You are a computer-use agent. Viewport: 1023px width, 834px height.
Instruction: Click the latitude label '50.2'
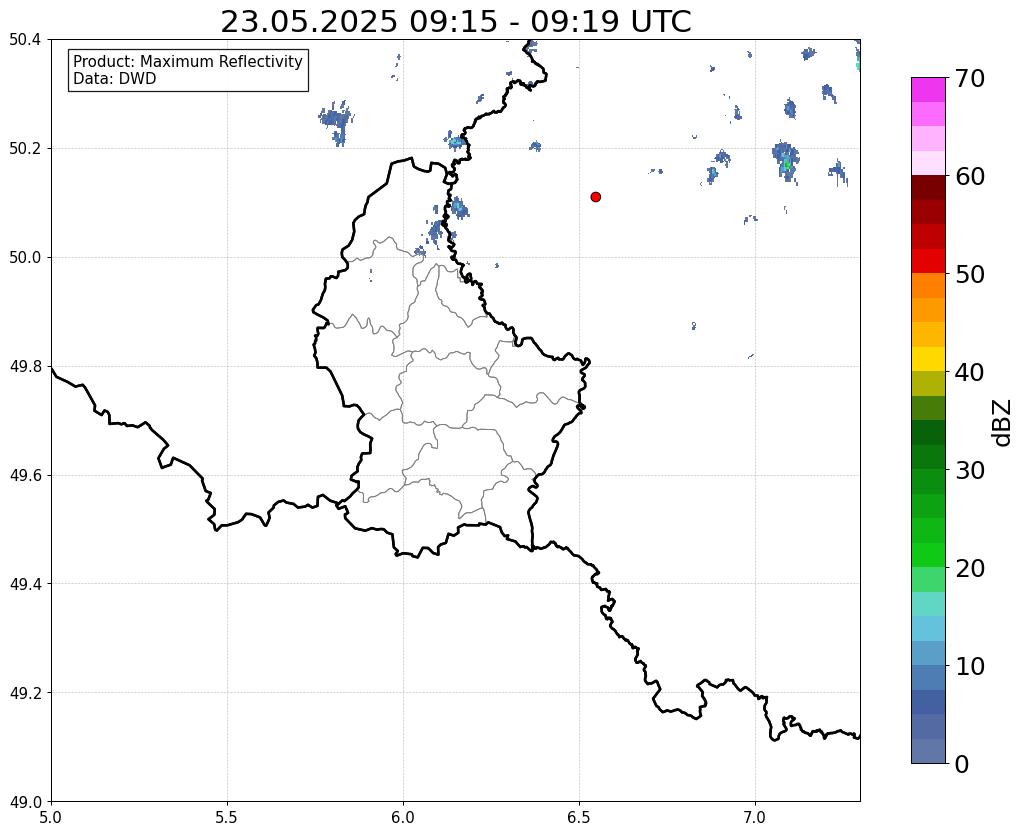coord(25,149)
